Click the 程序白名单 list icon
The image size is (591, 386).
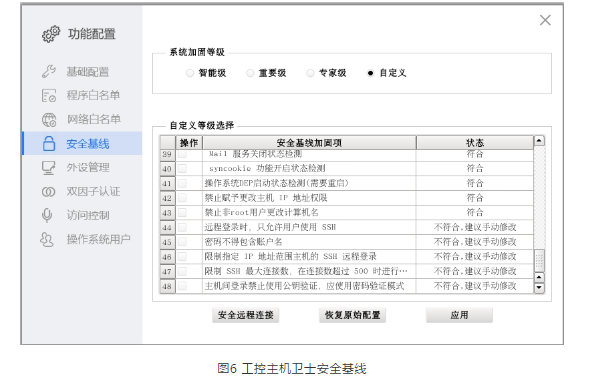(49, 95)
